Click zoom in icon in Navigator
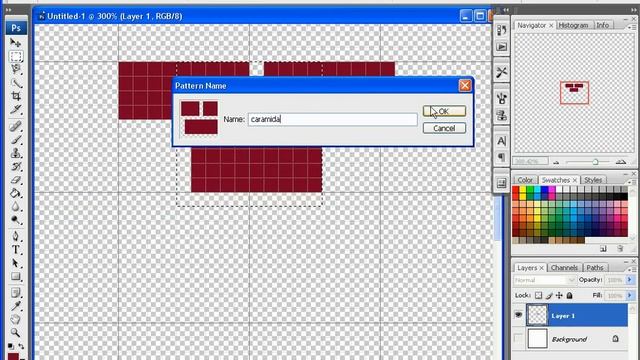 [621, 162]
